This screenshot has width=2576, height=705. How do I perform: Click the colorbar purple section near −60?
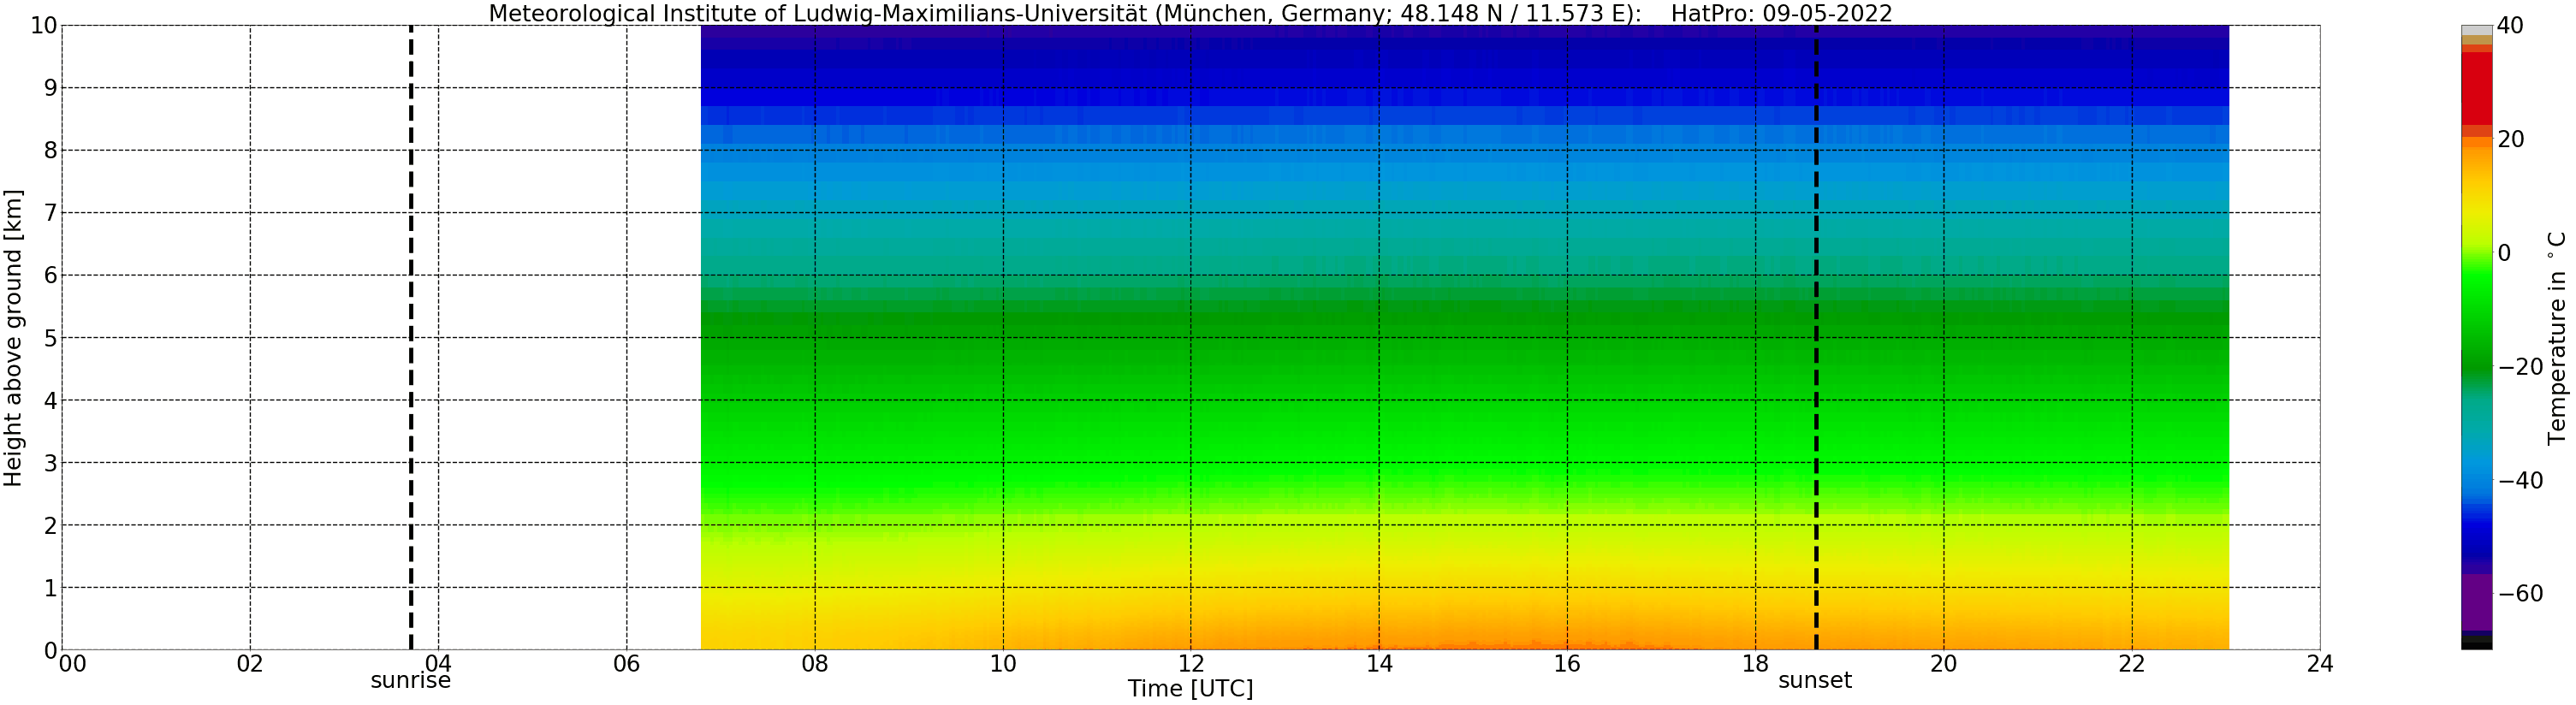pyautogui.click(x=2476, y=602)
